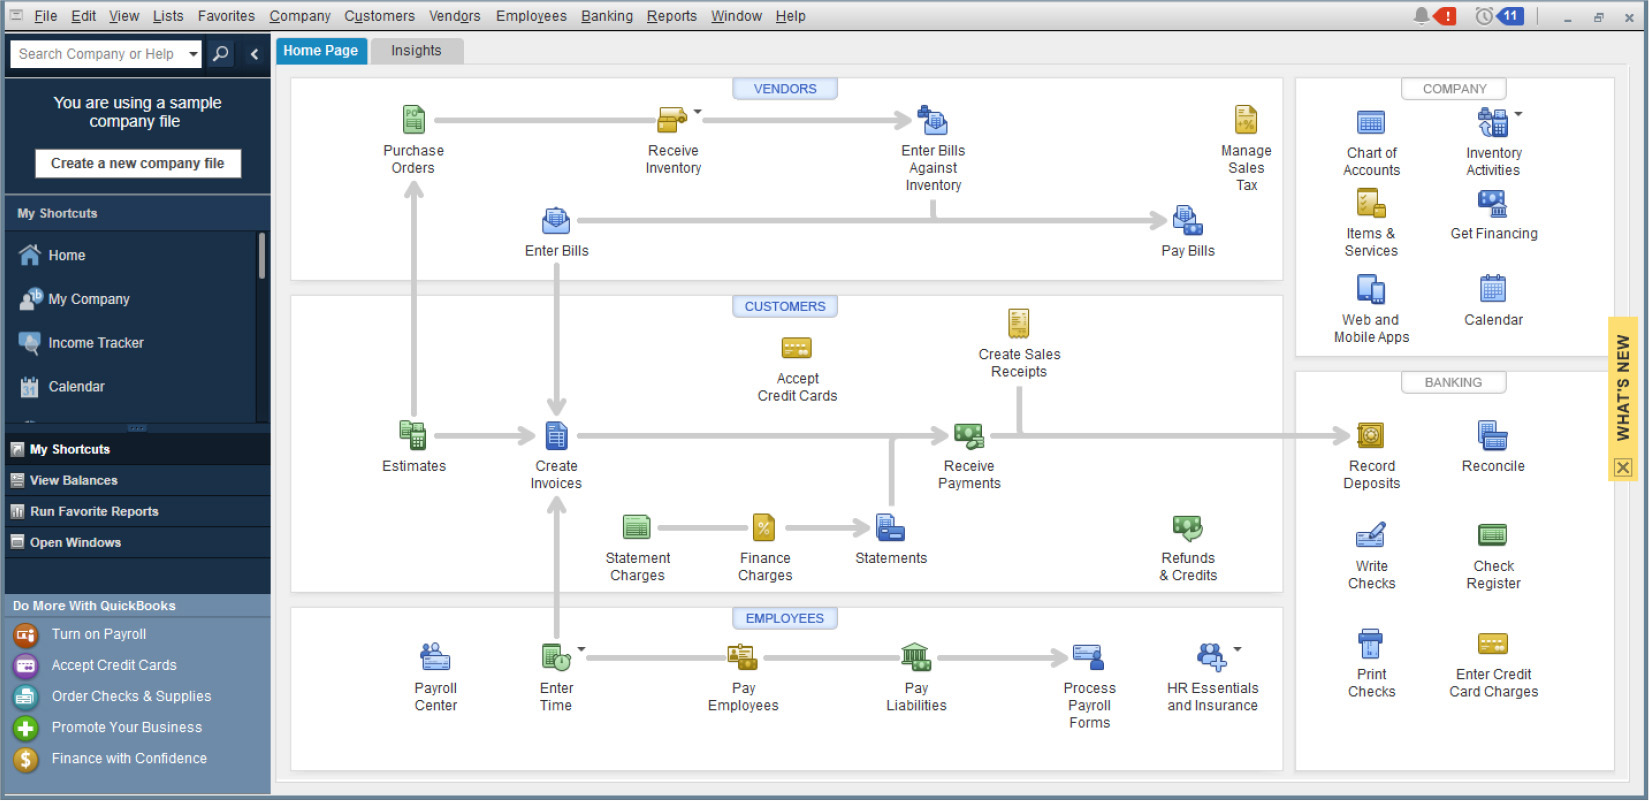Expand Enter Time dropdown arrow
This screenshot has width=1649, height=801.
coord(581,649)
